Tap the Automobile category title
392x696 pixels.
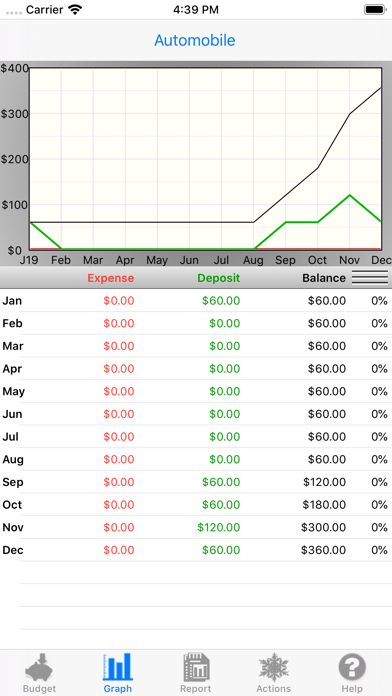click(x=195, y=40)
